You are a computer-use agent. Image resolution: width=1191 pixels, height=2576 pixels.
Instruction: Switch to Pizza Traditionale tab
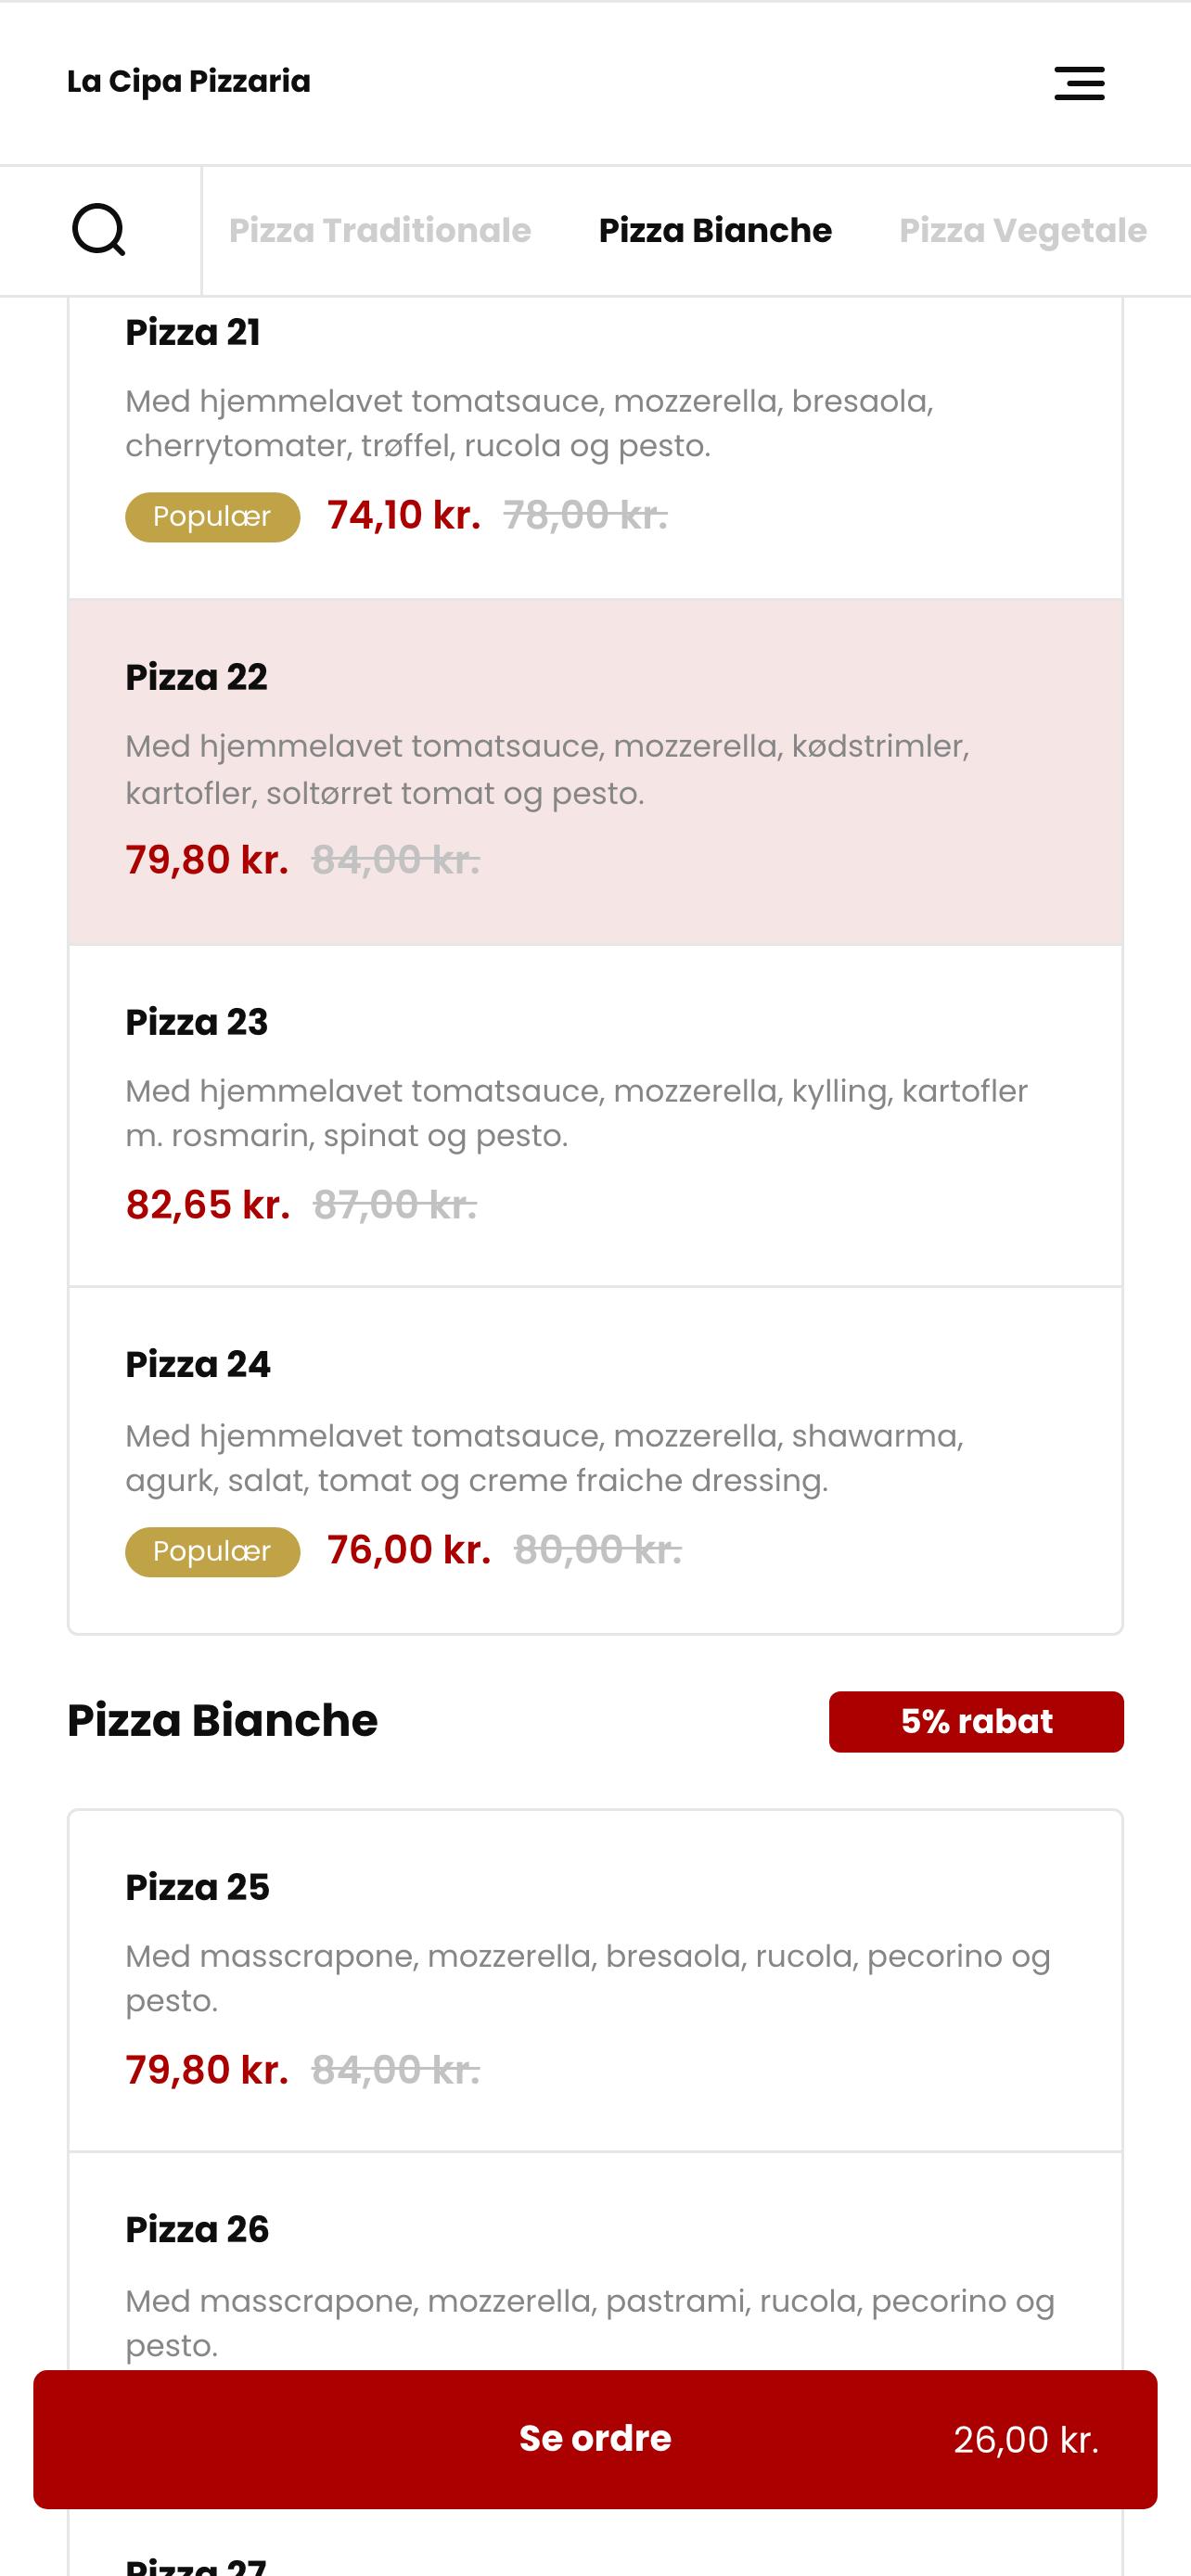pyautogui.click(x=380, y=230)
